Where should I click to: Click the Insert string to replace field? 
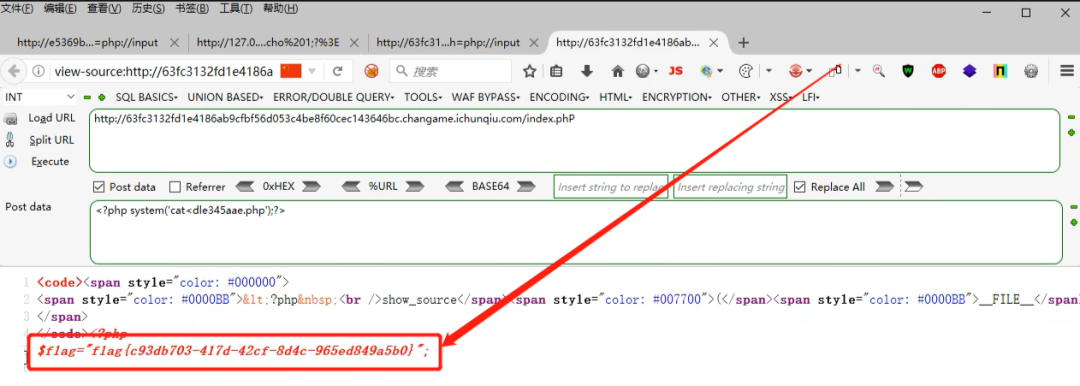tap(611, 187)
